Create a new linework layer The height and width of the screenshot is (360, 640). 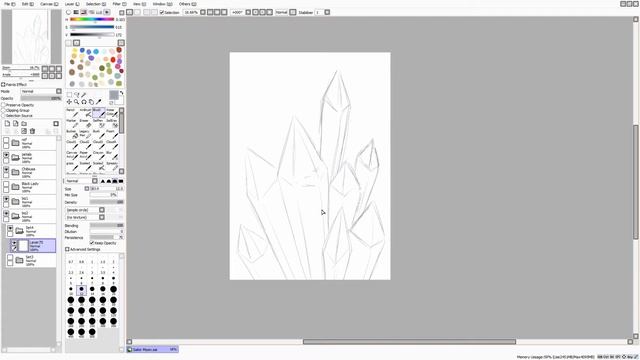point(16,124)
